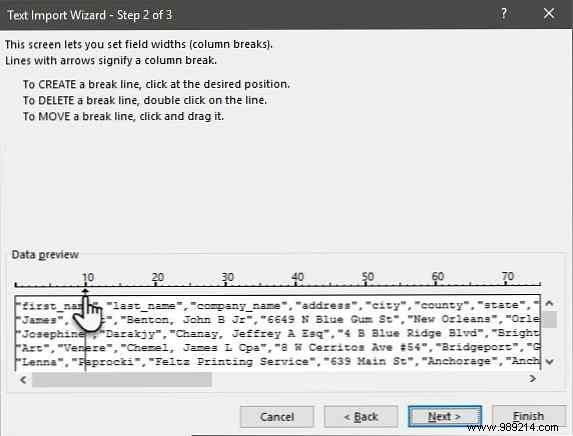Click ruler mark 20 to create break

pyautogui.click(x=158, y=277)
